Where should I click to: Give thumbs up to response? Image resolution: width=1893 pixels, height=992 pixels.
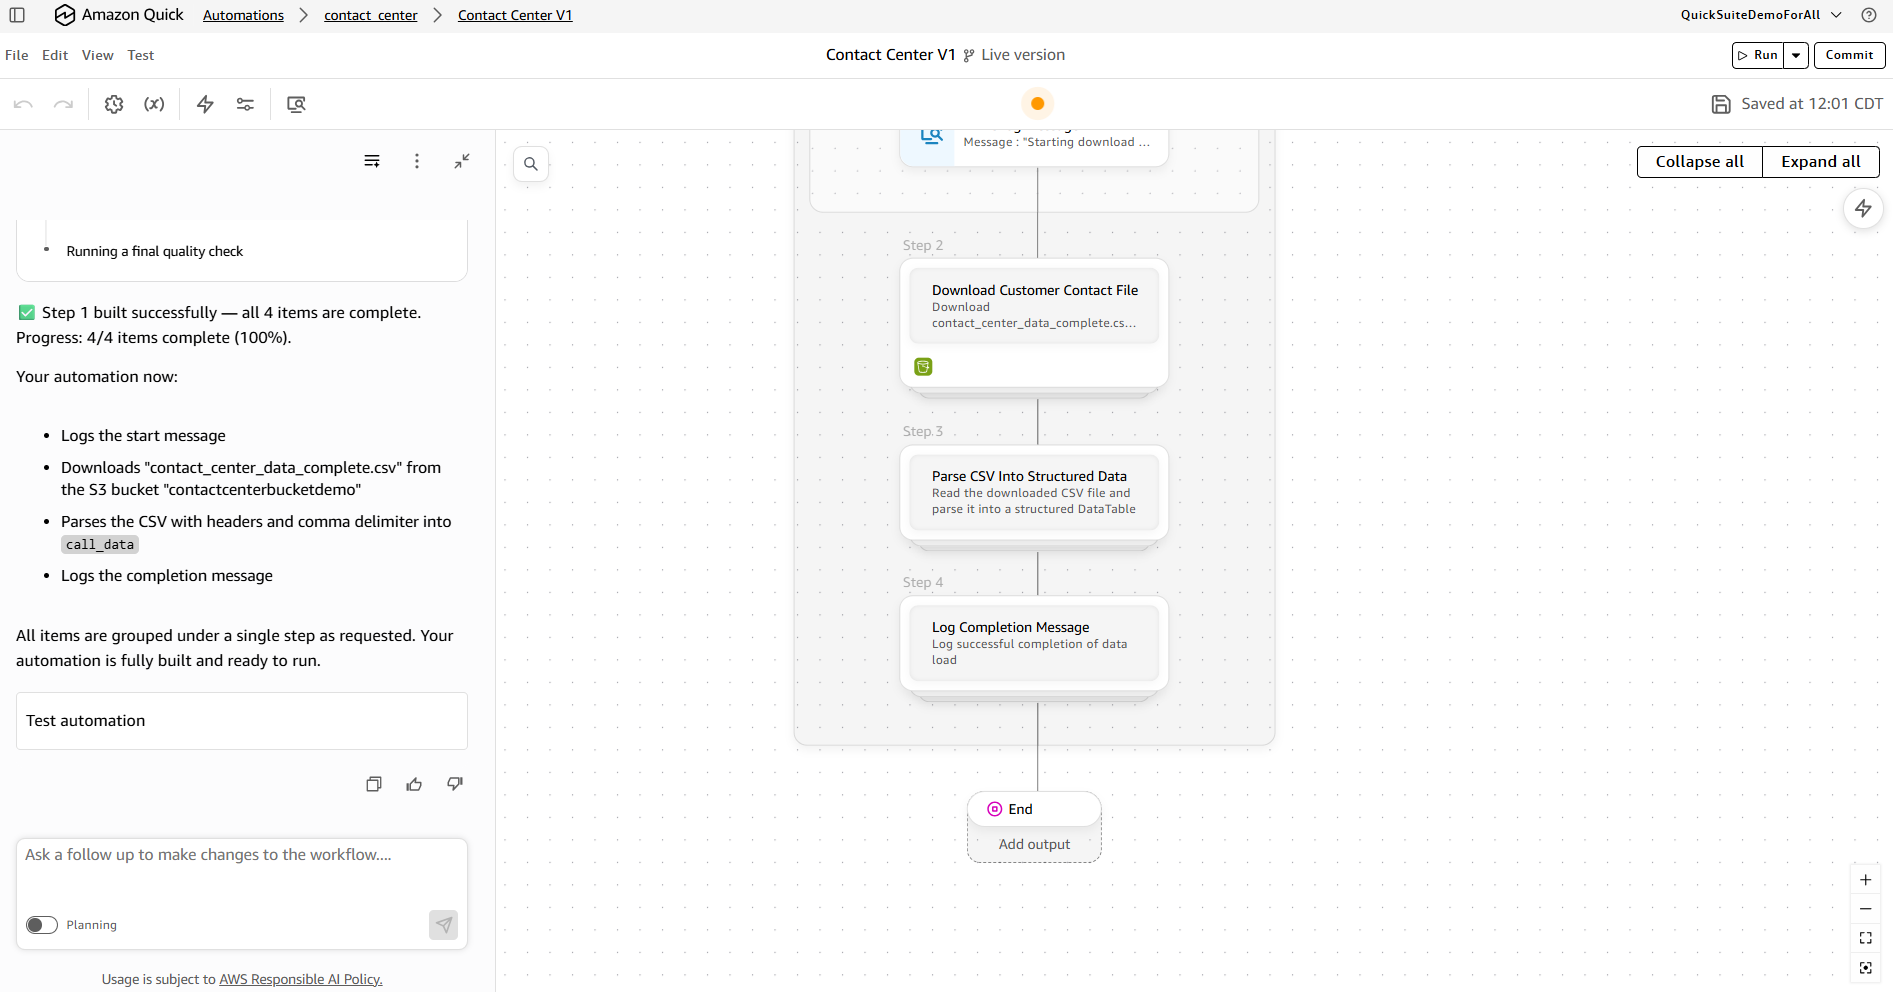(x=414, y=785)
